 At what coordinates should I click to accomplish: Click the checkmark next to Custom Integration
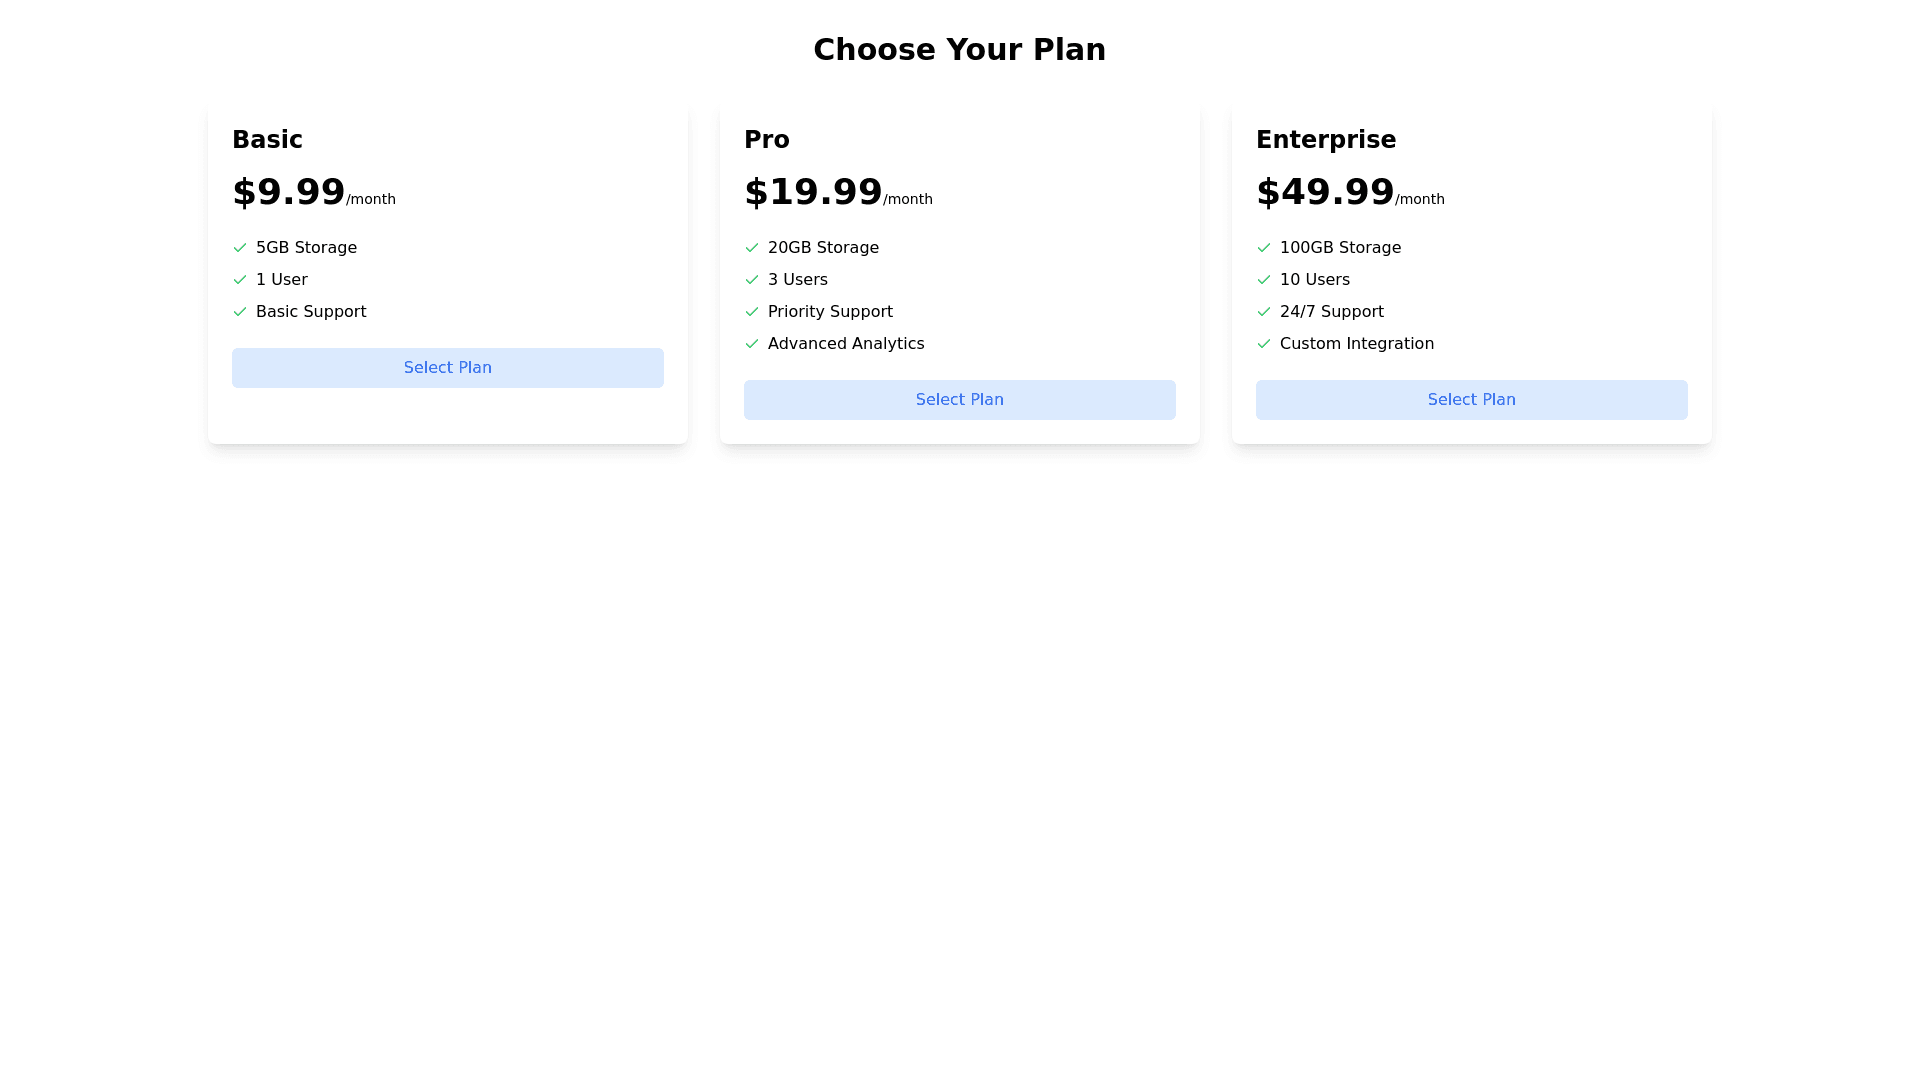pyautogui.click(x=1264, y=344)
